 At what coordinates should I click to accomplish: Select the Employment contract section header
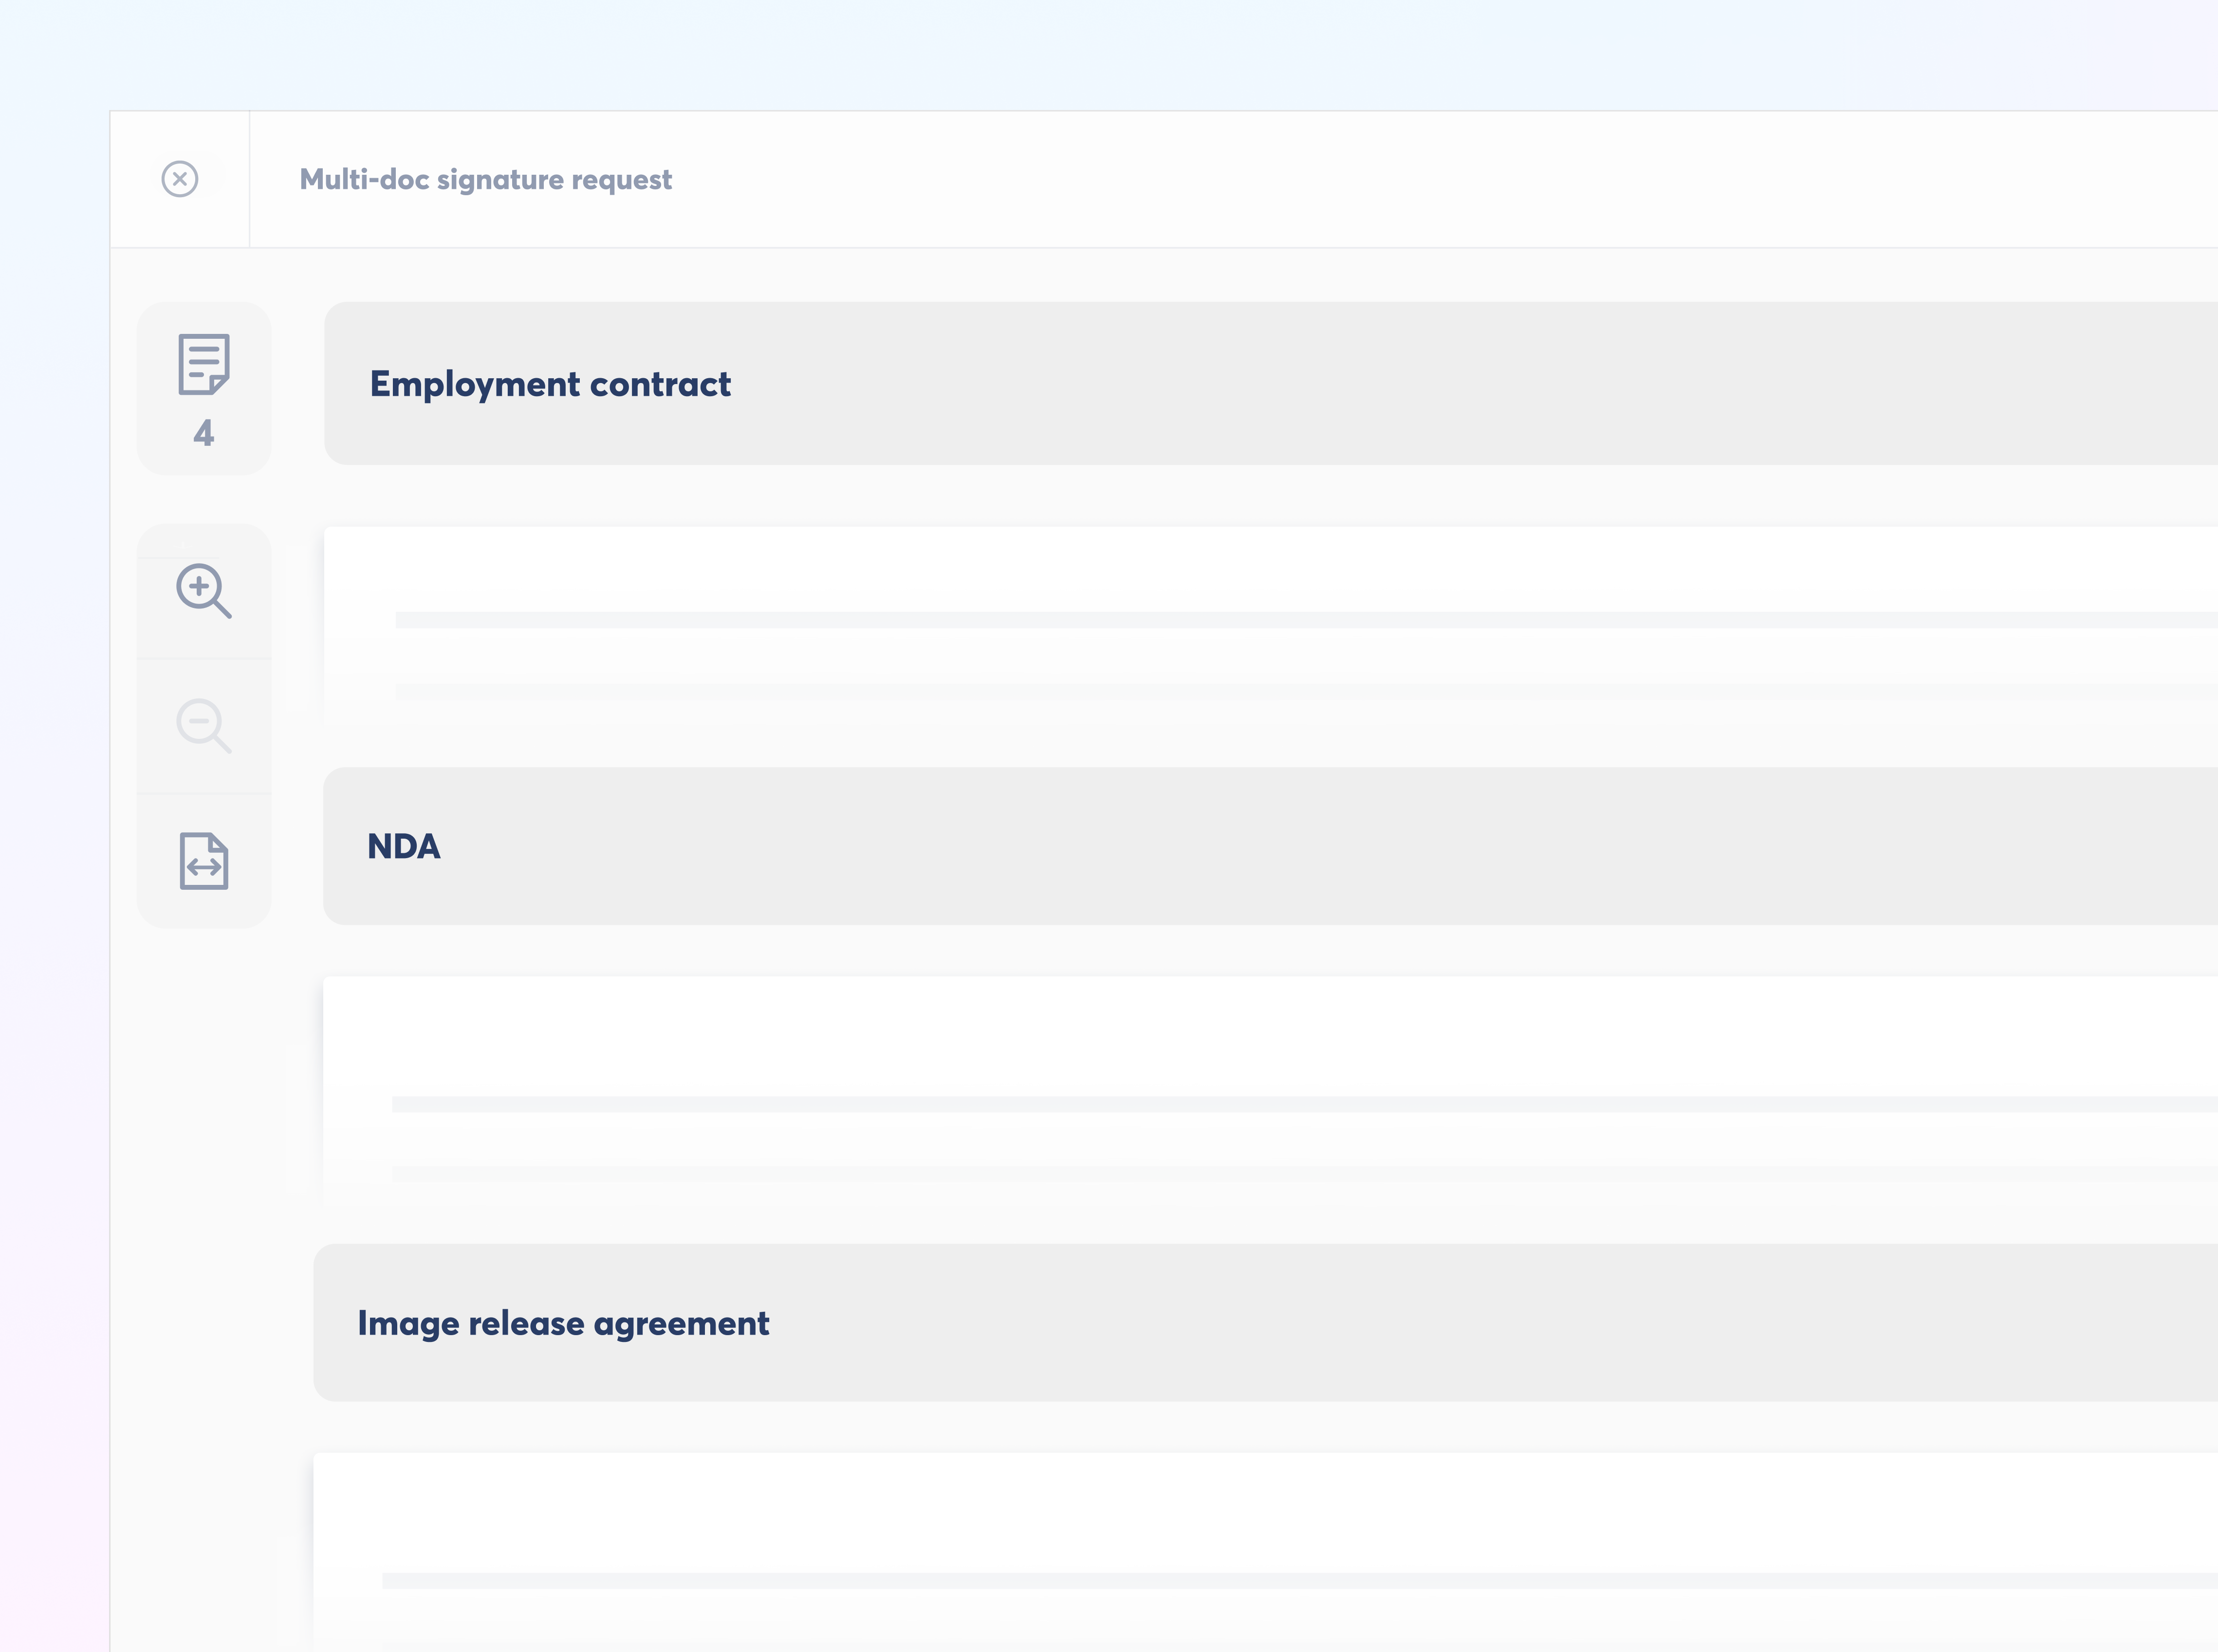1271,383
